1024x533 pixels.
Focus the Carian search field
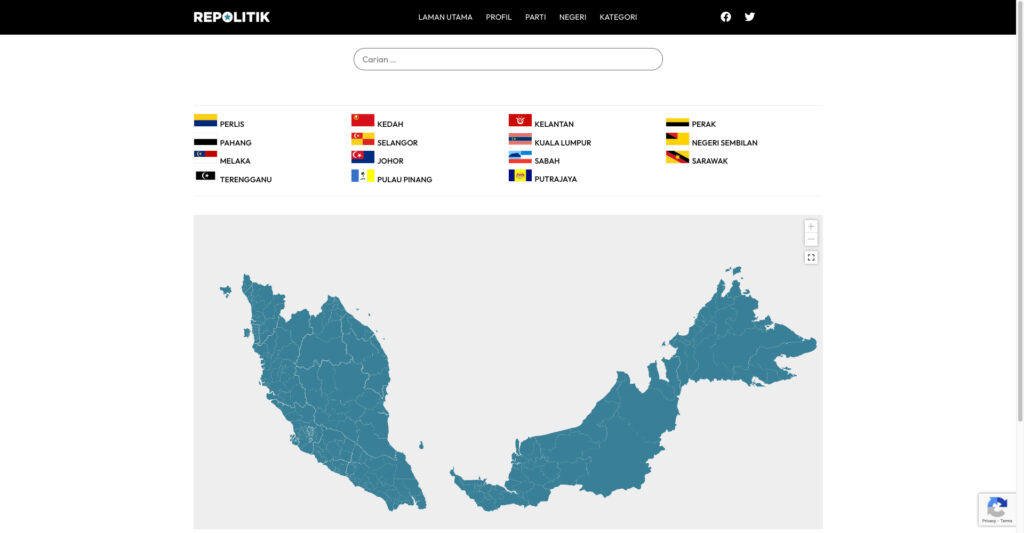click(x=508, y=60)
